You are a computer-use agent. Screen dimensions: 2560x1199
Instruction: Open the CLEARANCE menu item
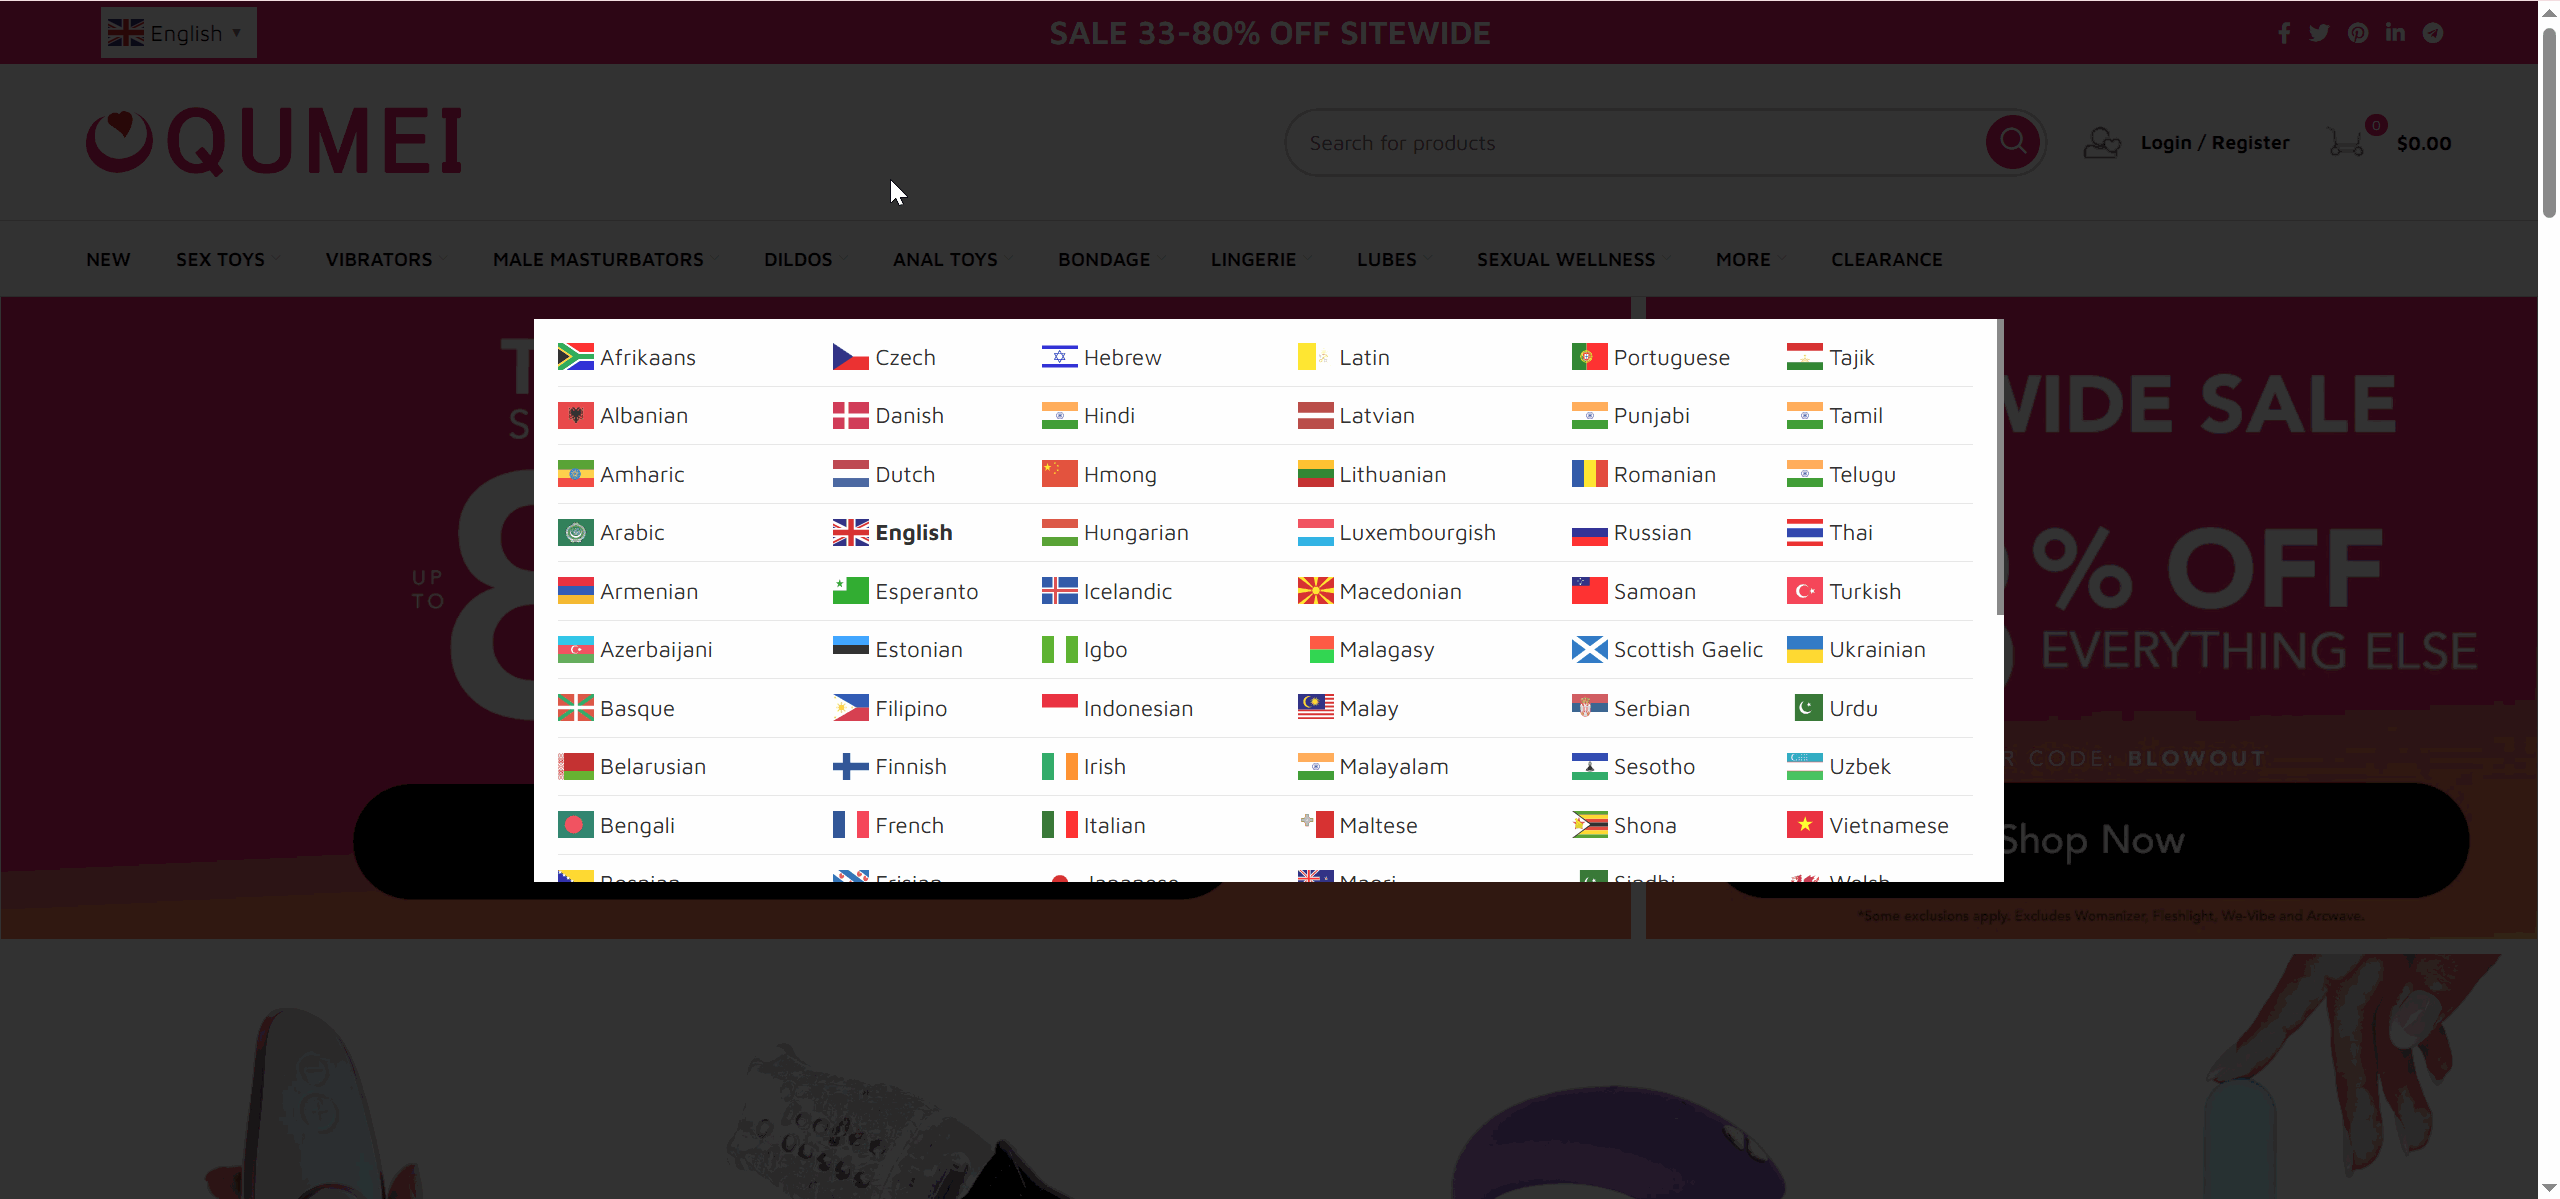pyautogui.click(x=1886, y=260)
